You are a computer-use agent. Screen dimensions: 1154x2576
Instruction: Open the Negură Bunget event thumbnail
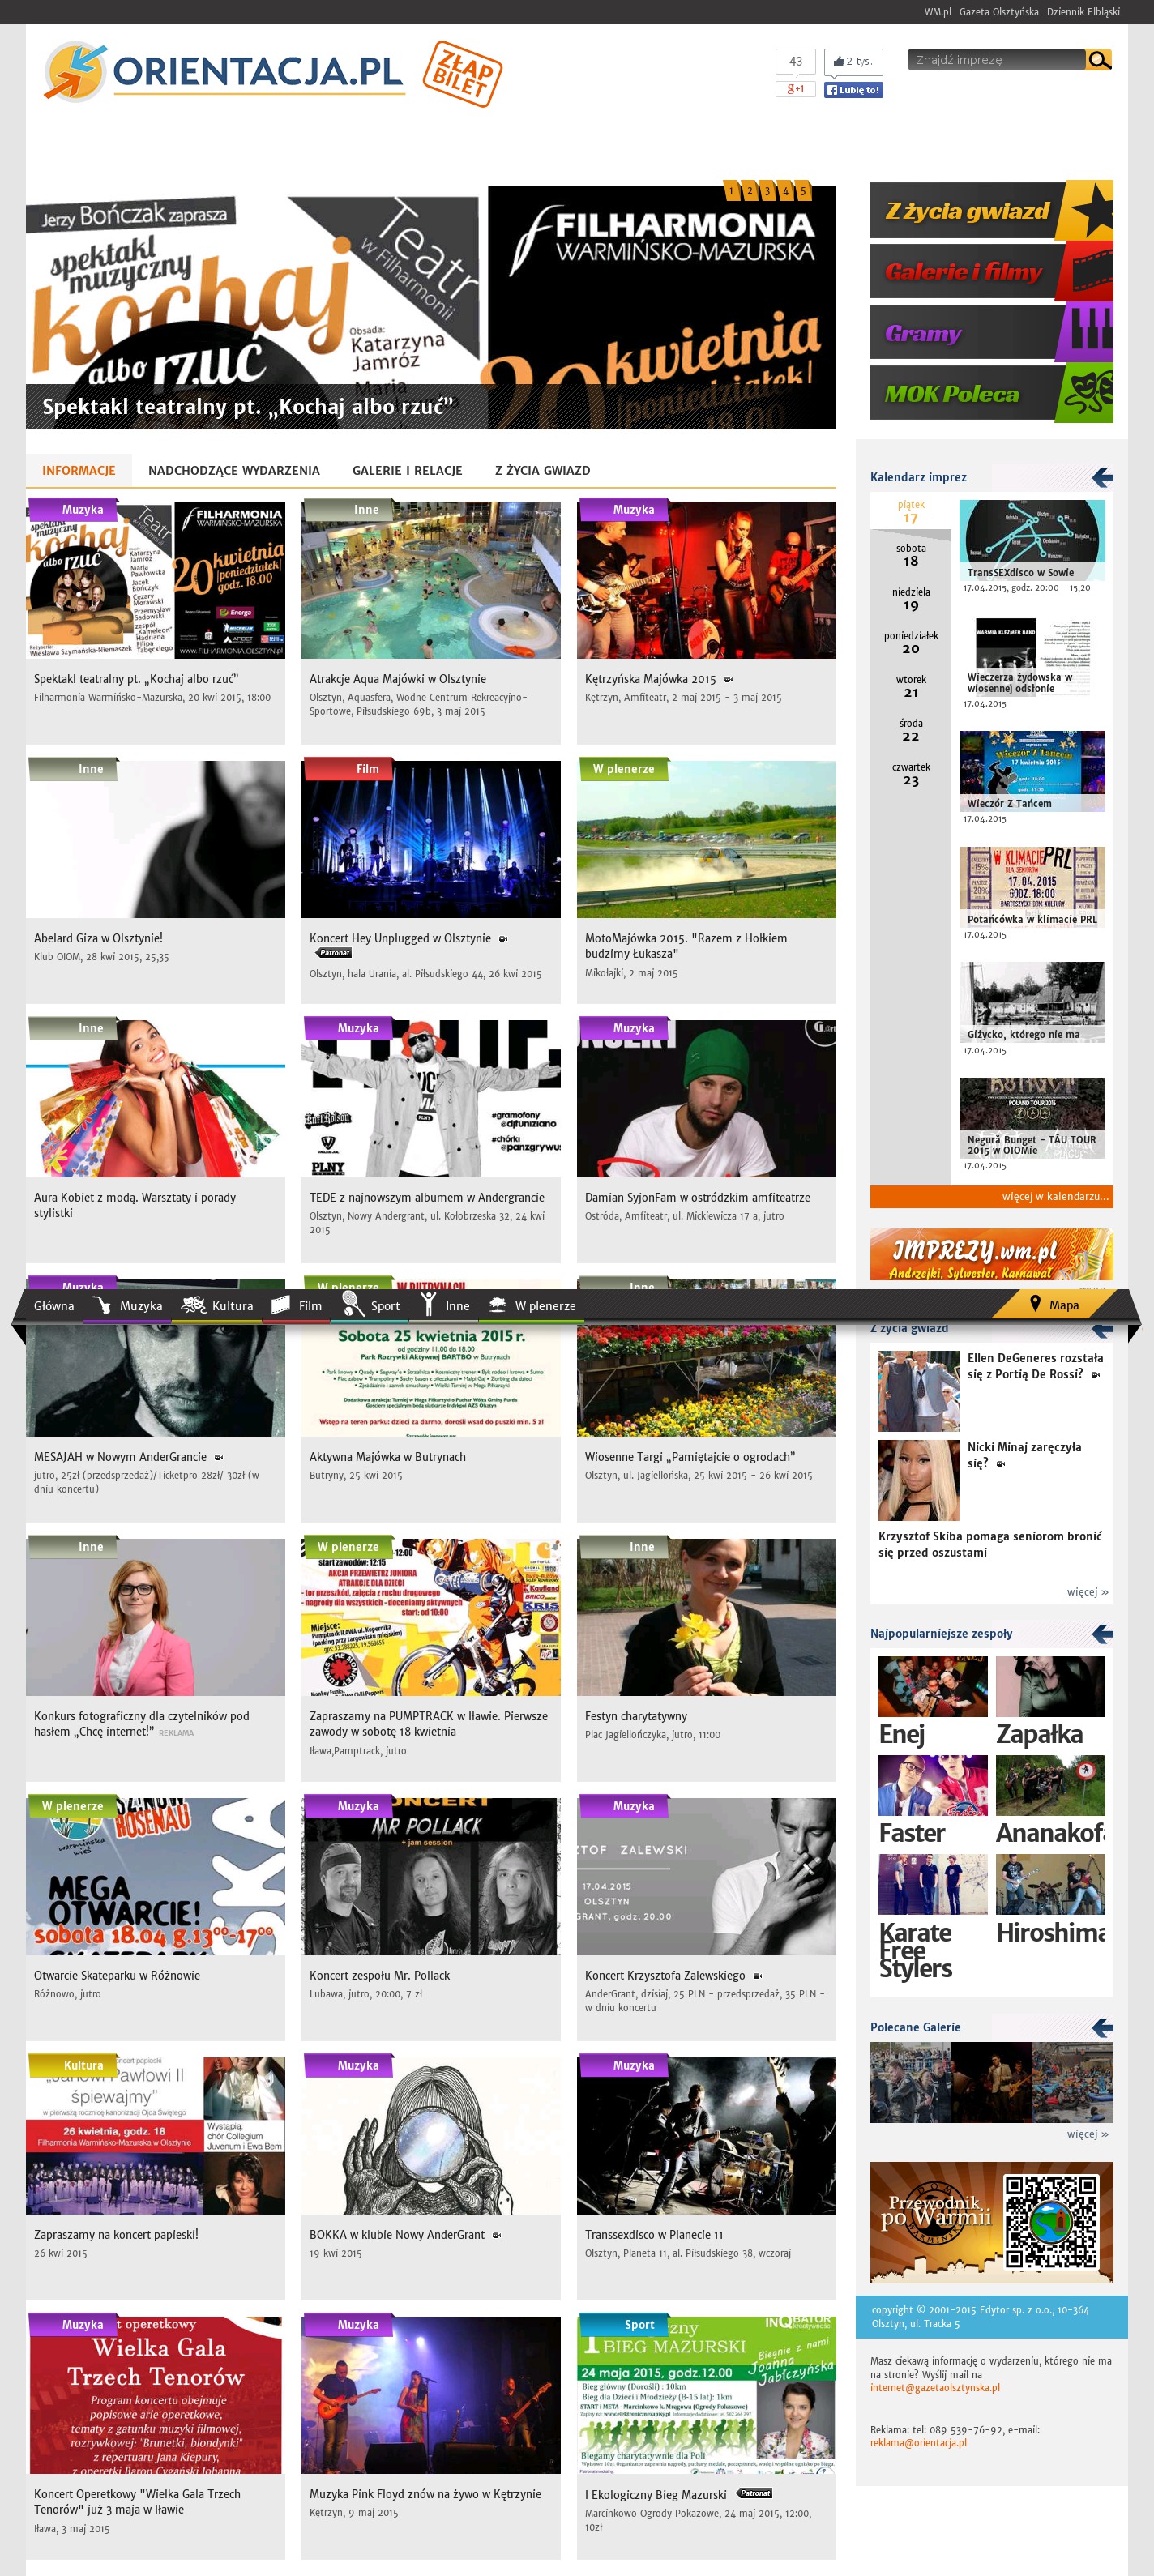coord(1032,1118)
